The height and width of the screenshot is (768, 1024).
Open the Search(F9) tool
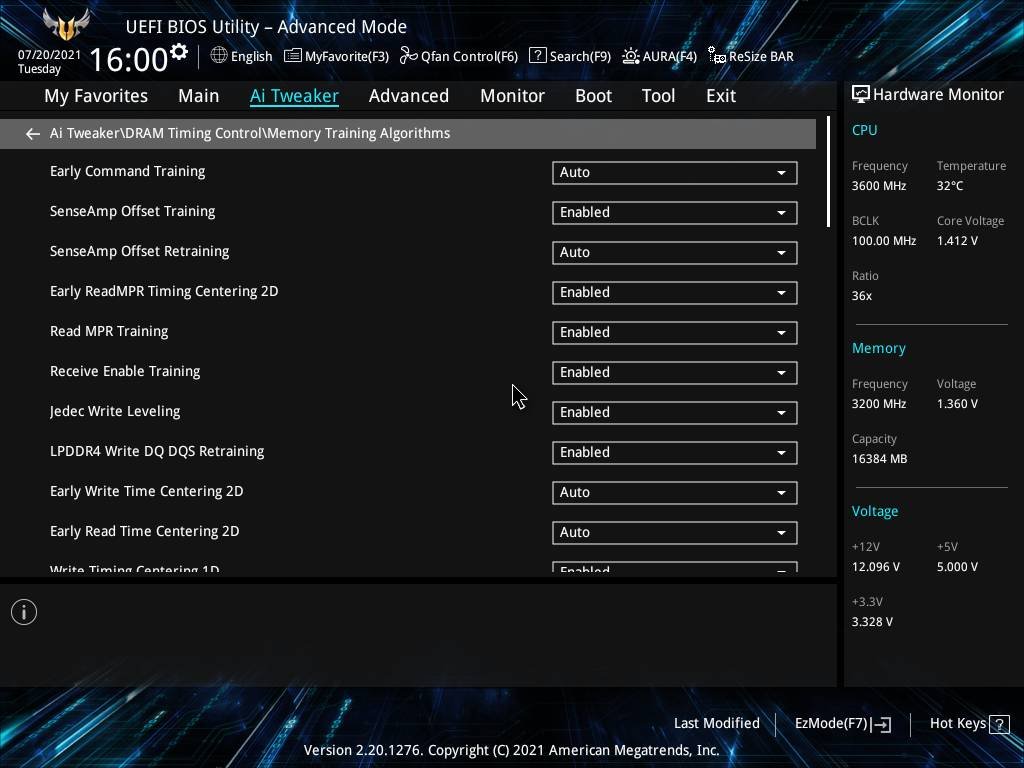(x=569, y=56)
